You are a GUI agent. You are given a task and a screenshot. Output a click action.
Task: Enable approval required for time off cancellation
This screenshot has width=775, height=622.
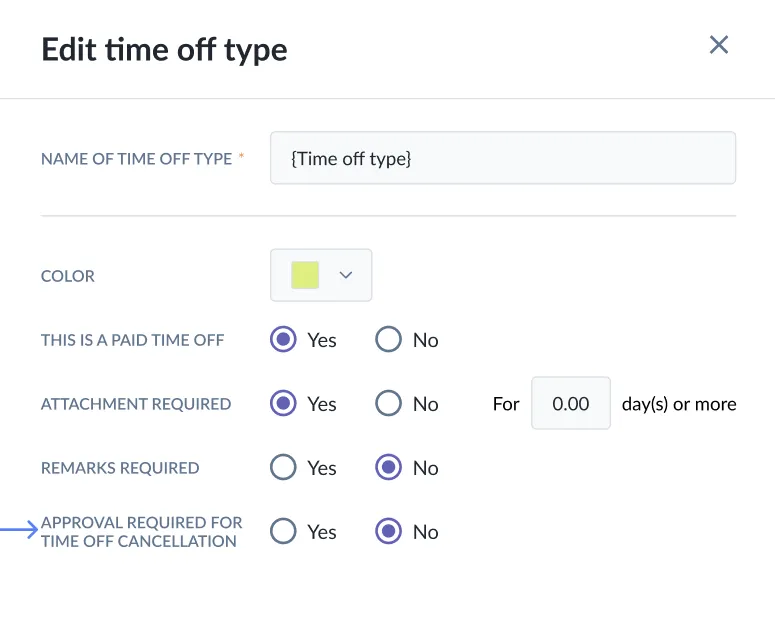284,532
